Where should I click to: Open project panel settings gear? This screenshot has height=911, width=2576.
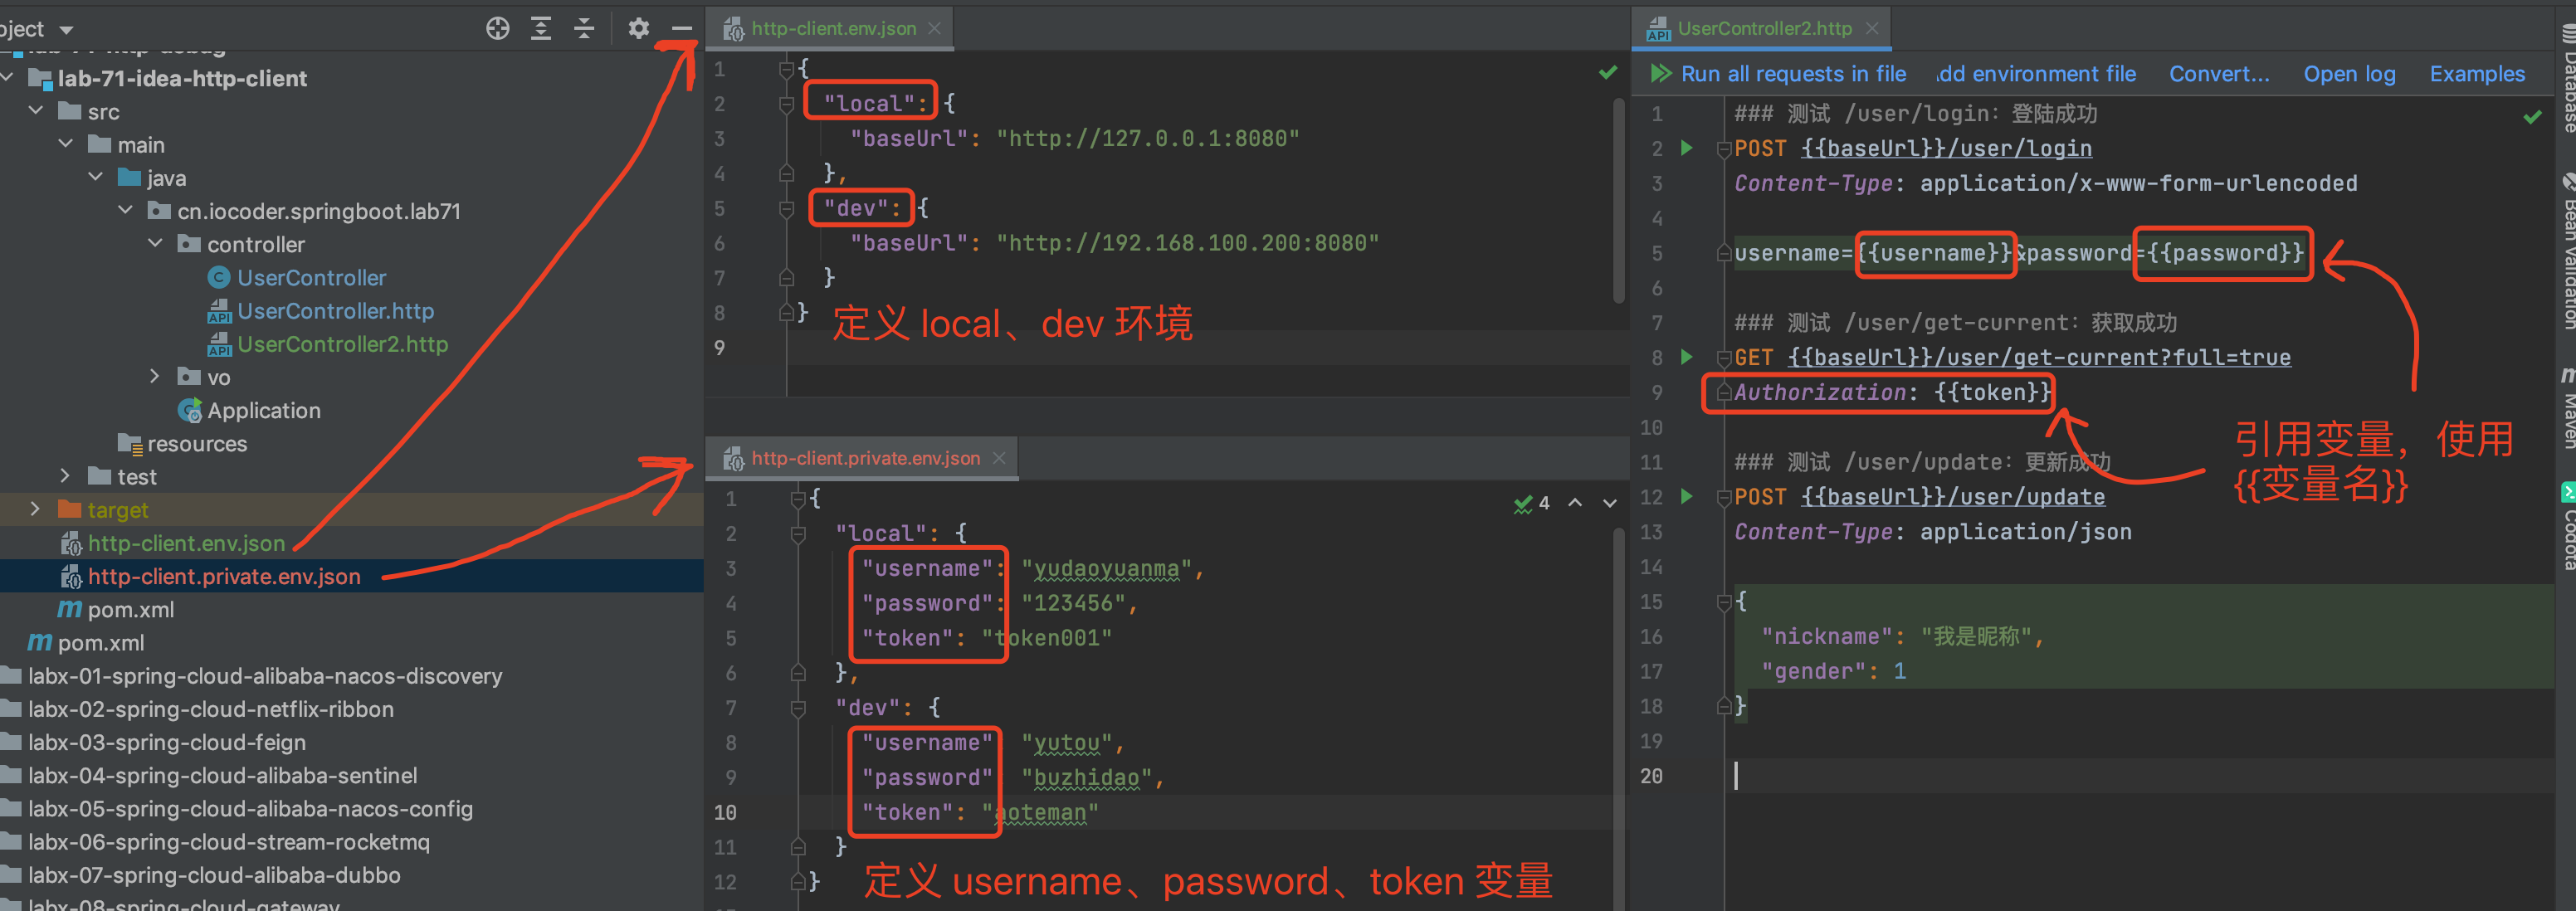(638, 28)
